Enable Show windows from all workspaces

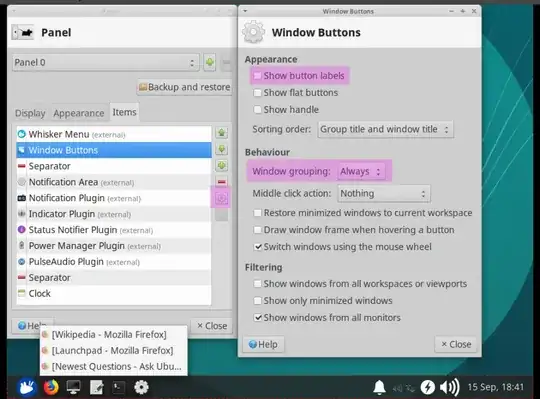coord(258,284)
